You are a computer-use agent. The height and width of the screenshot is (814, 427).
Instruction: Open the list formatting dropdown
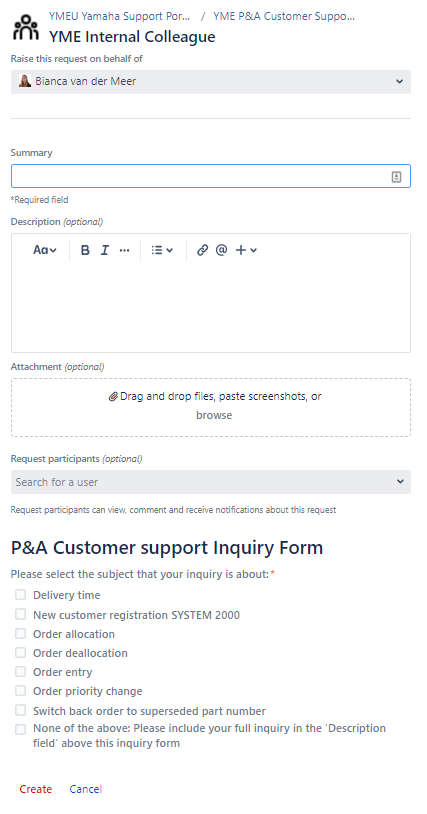tap(162, 250)
